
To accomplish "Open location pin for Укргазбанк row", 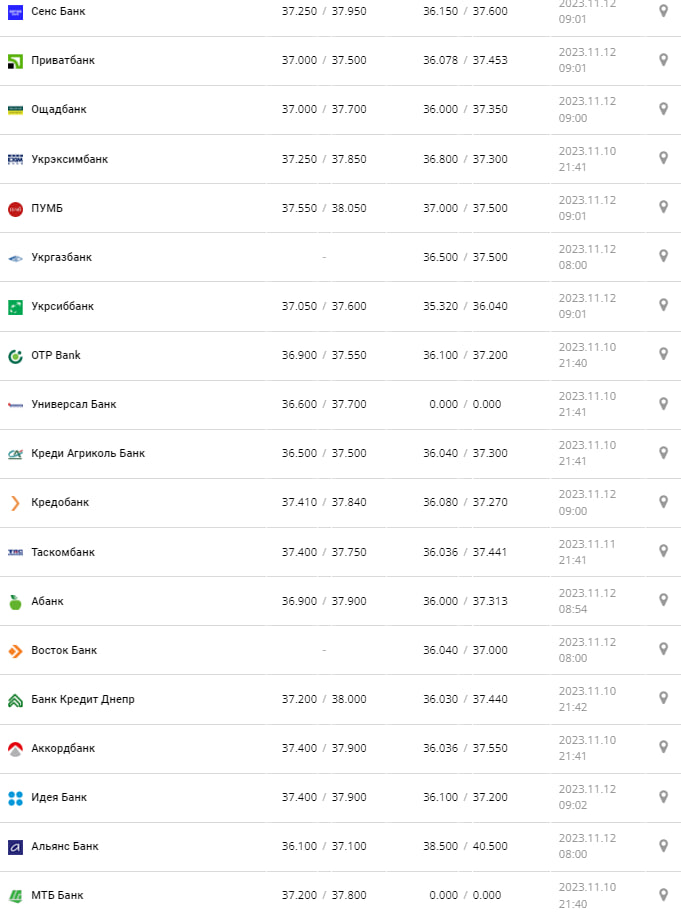I will 663,257.
